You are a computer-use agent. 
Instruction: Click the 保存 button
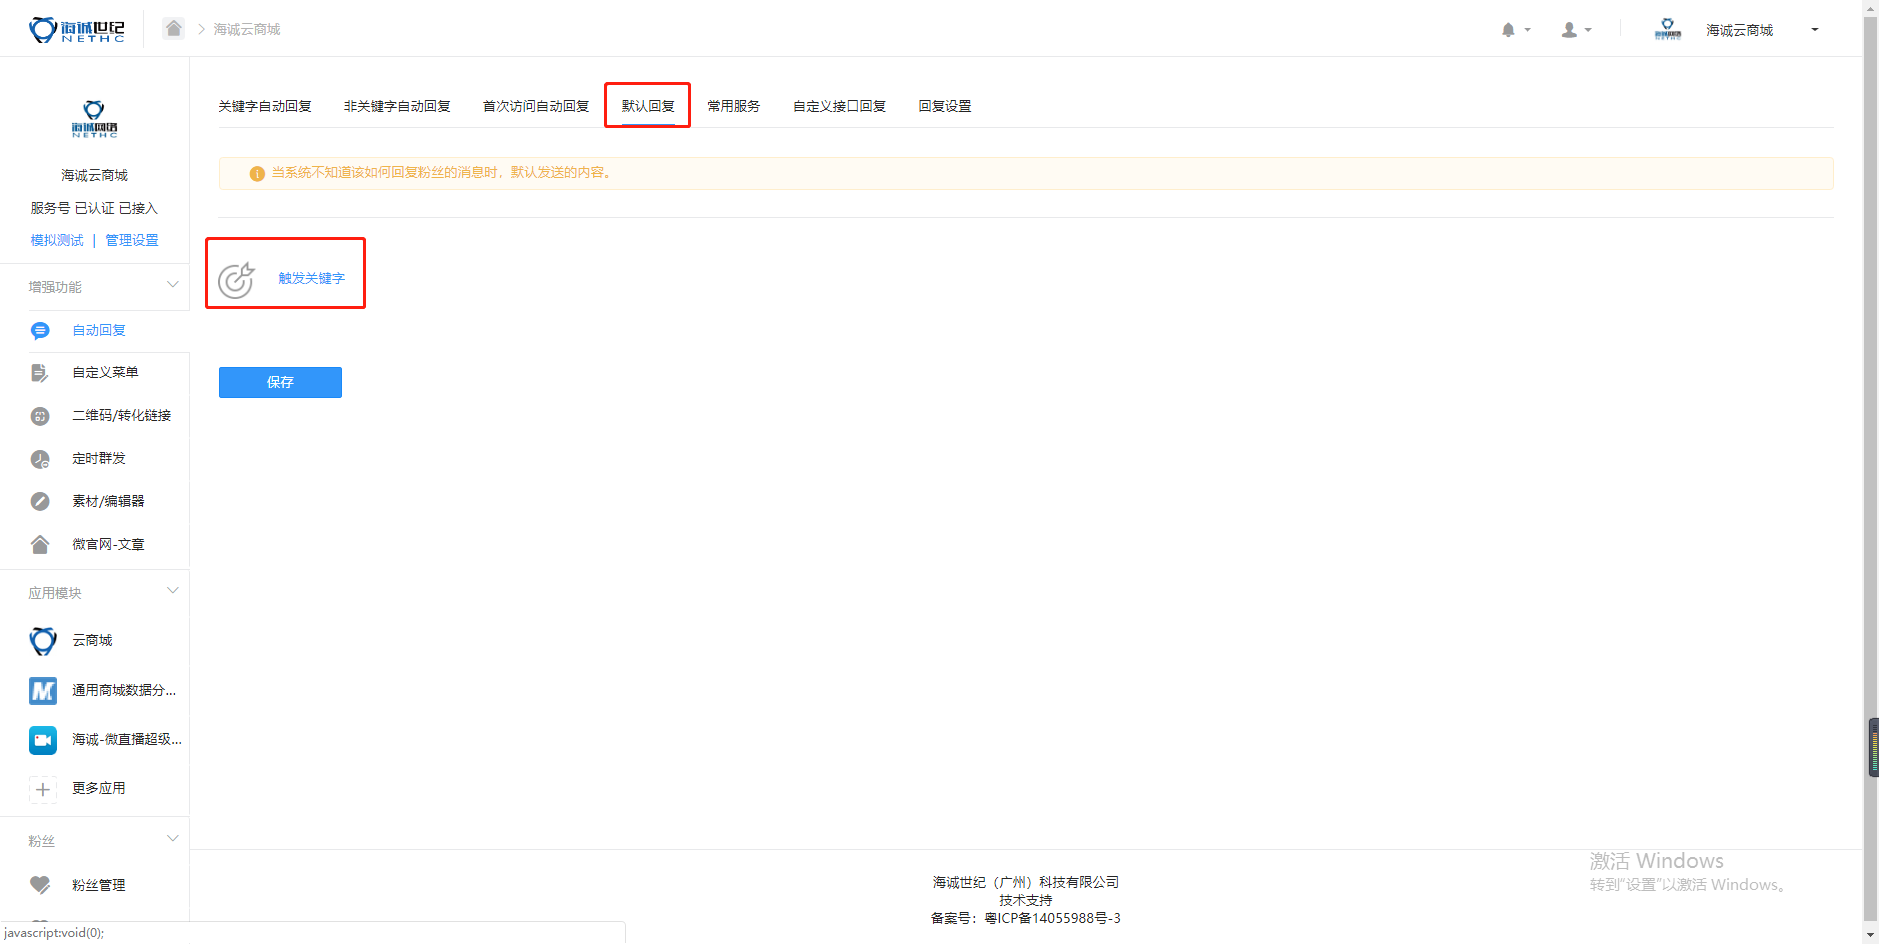click(x=280, y=382)
